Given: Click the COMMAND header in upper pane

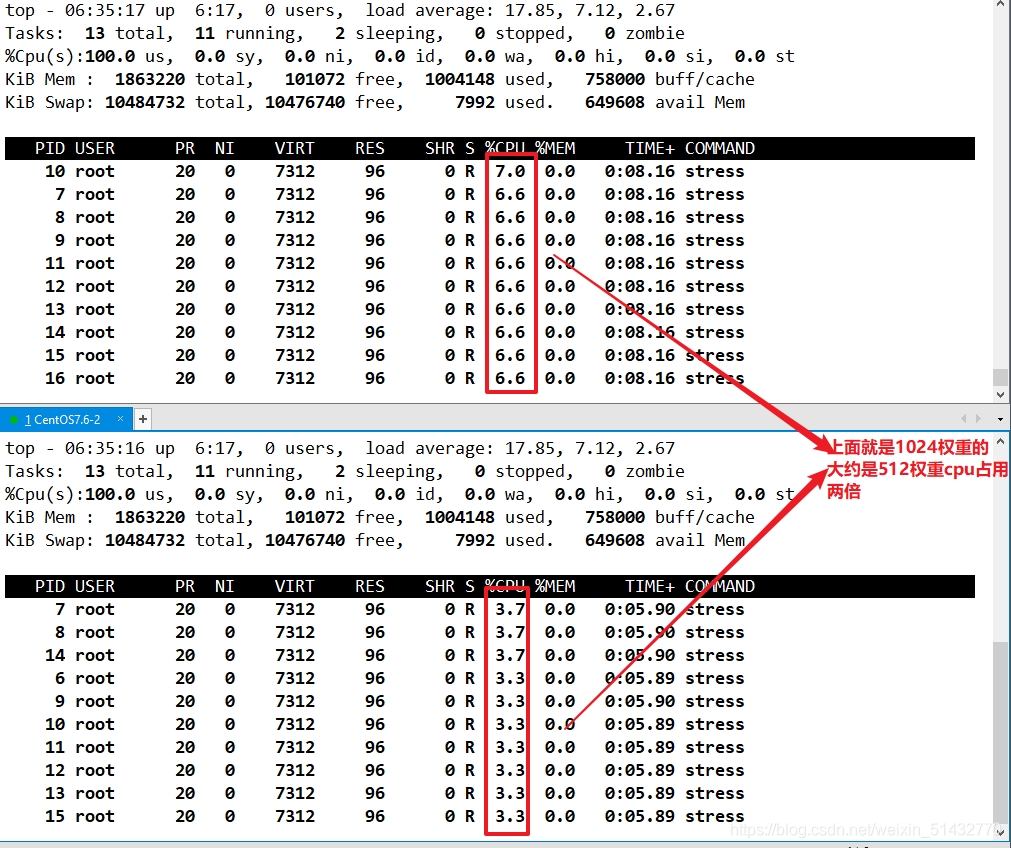Looking at the screenshot, I should 720,148.
